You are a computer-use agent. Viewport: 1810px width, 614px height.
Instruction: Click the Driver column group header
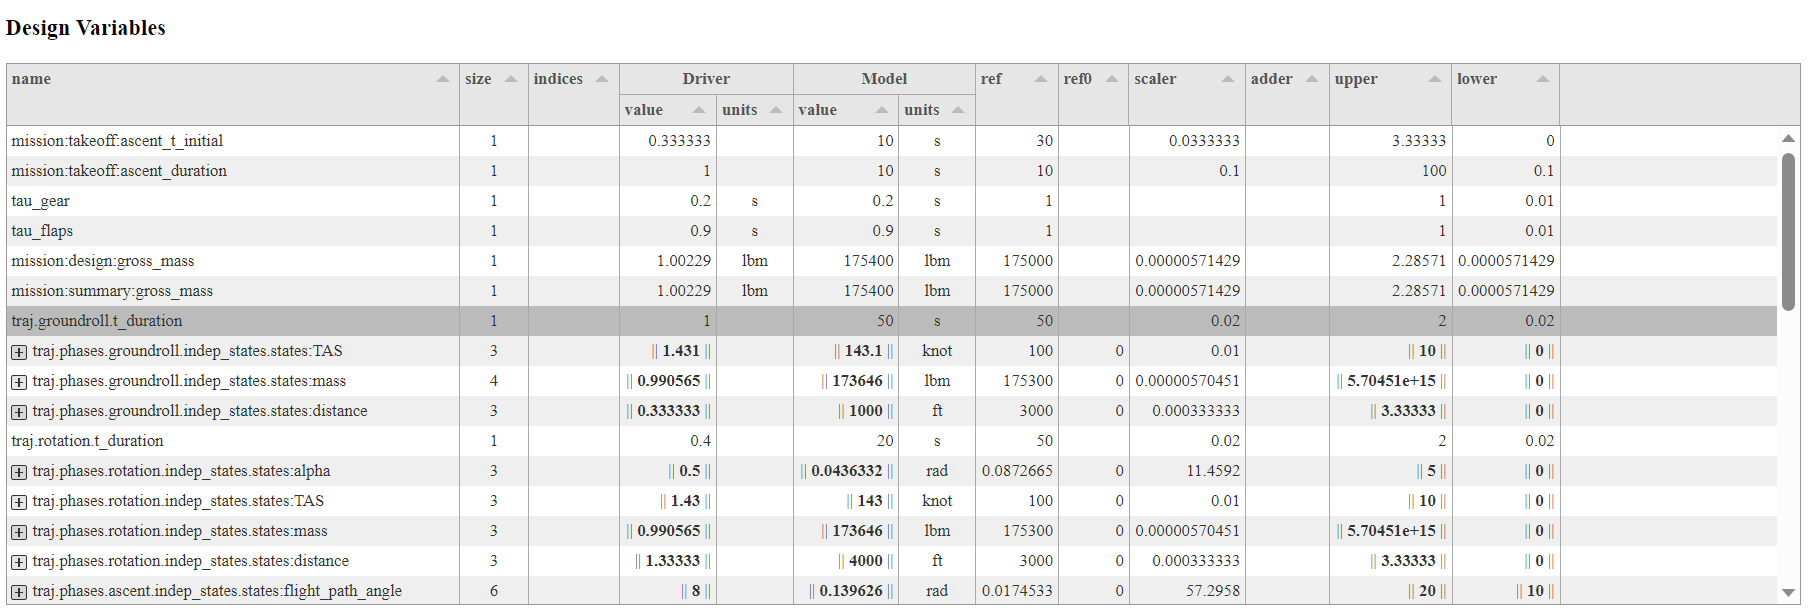pos(706,79)
